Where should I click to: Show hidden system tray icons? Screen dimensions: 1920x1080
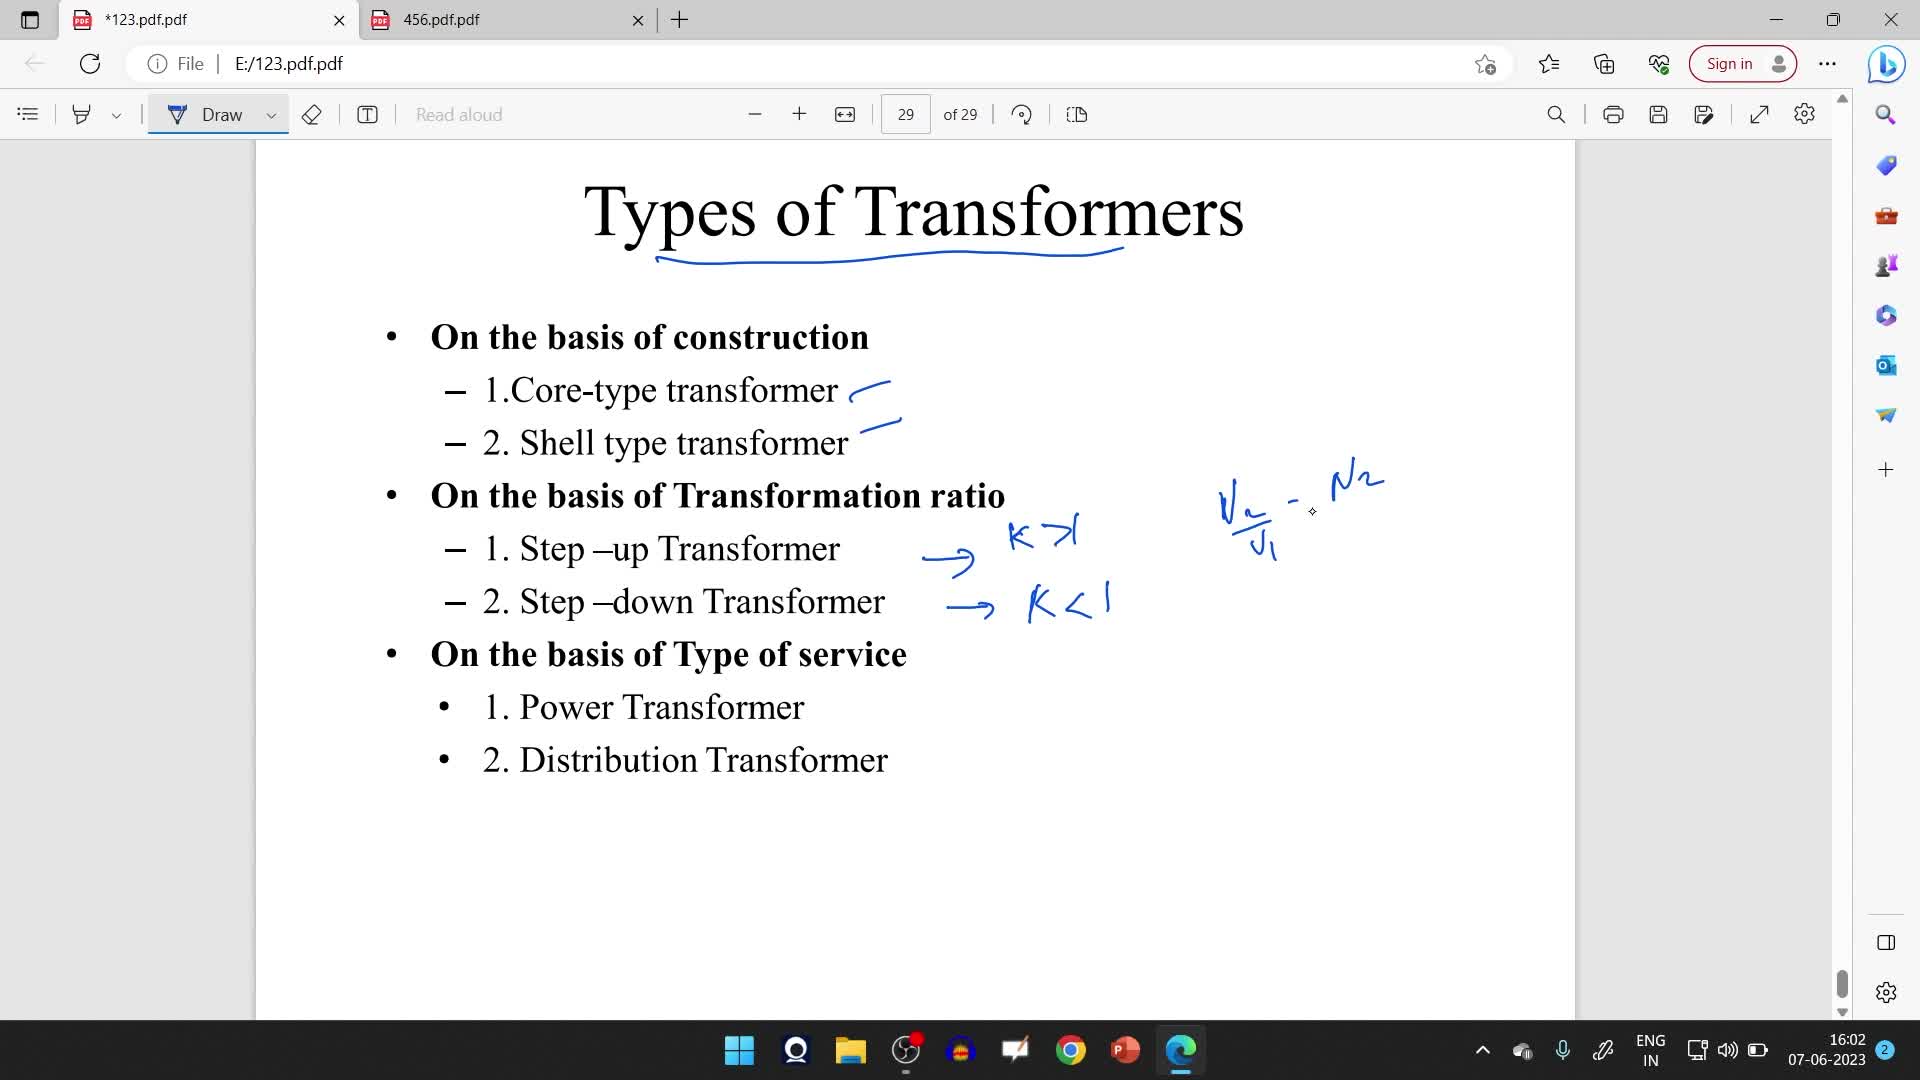pyautogui.click(x=1483, y=1050)
